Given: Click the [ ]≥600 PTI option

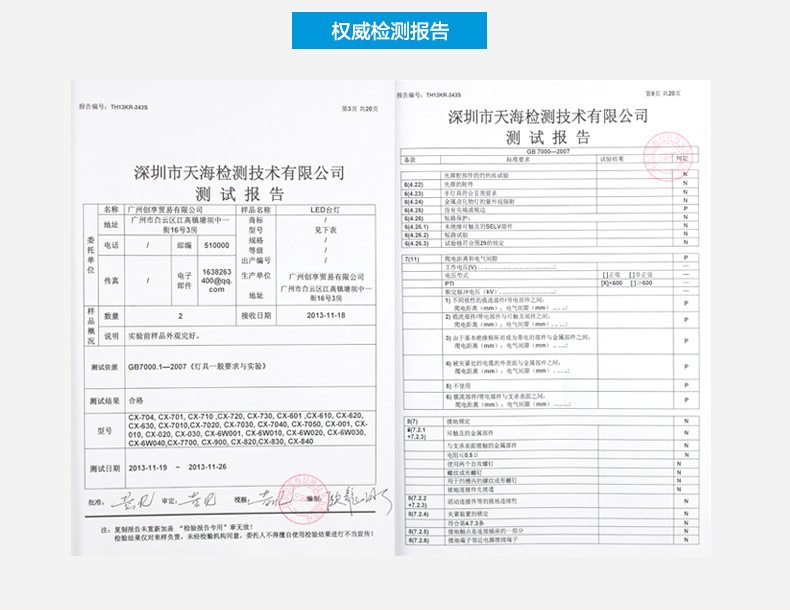Looking at the screenshot, I should click(x=641, y=283).
